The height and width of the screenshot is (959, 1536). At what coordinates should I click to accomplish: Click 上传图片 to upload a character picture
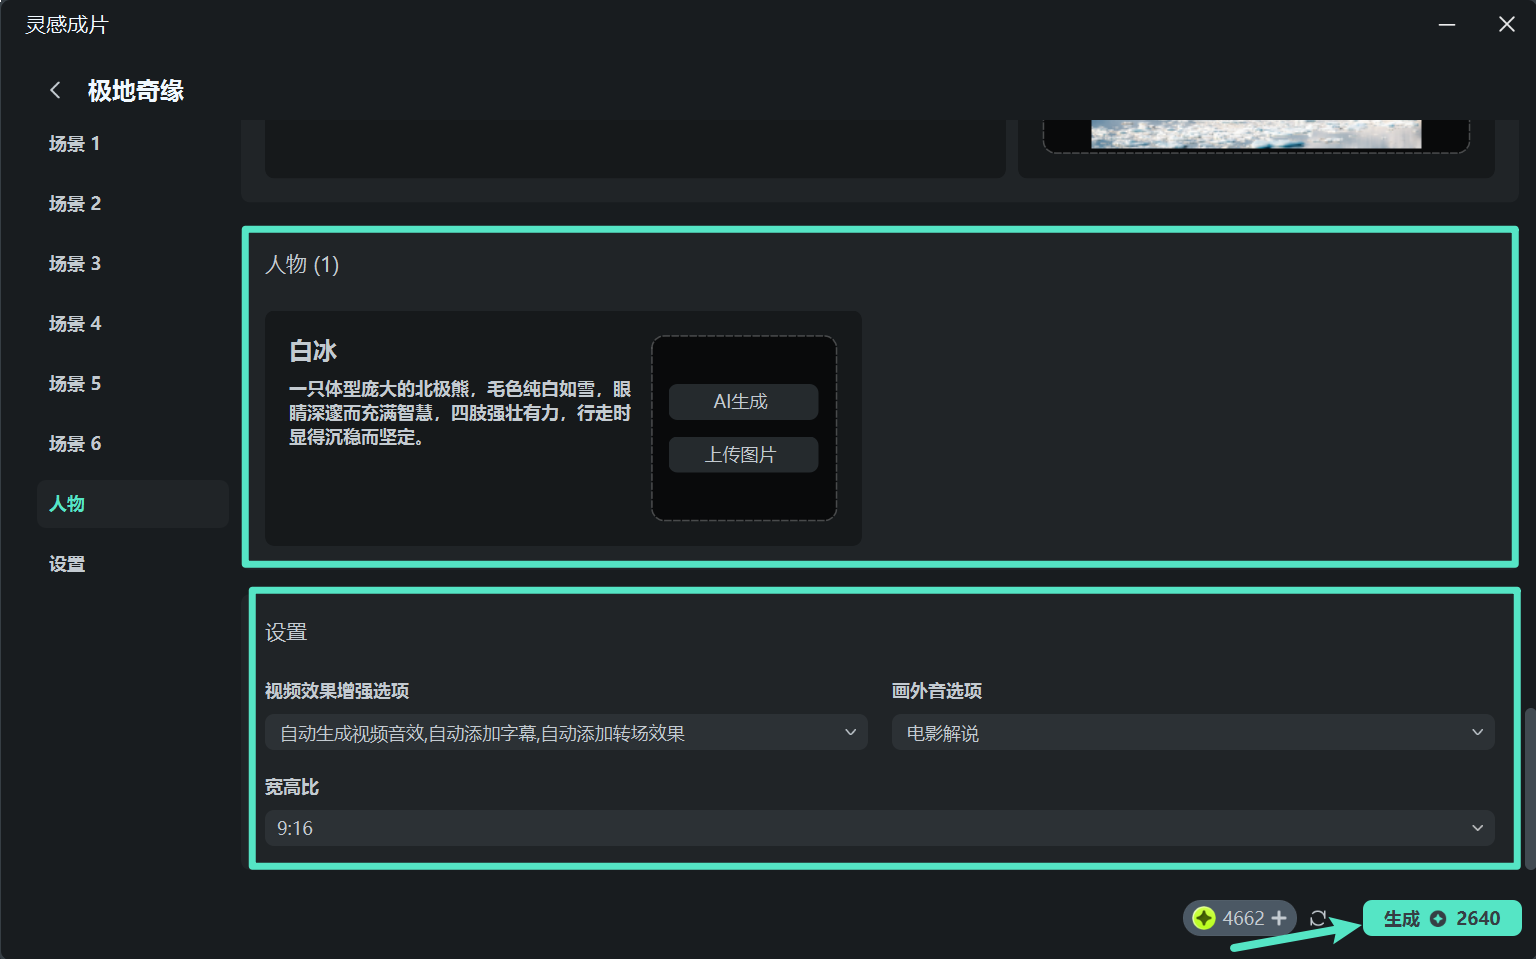click(x=743, y=454)
